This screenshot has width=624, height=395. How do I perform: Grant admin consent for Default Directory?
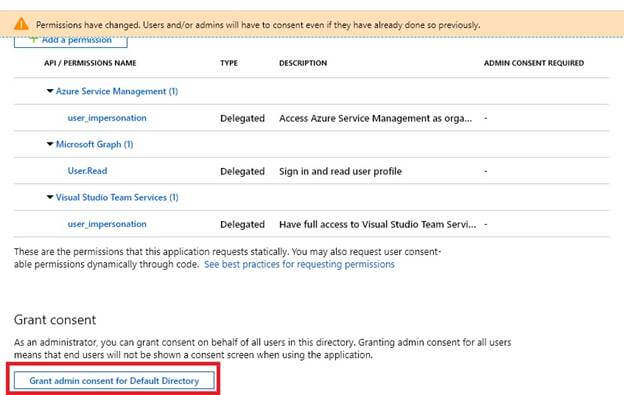pos(114,381)
